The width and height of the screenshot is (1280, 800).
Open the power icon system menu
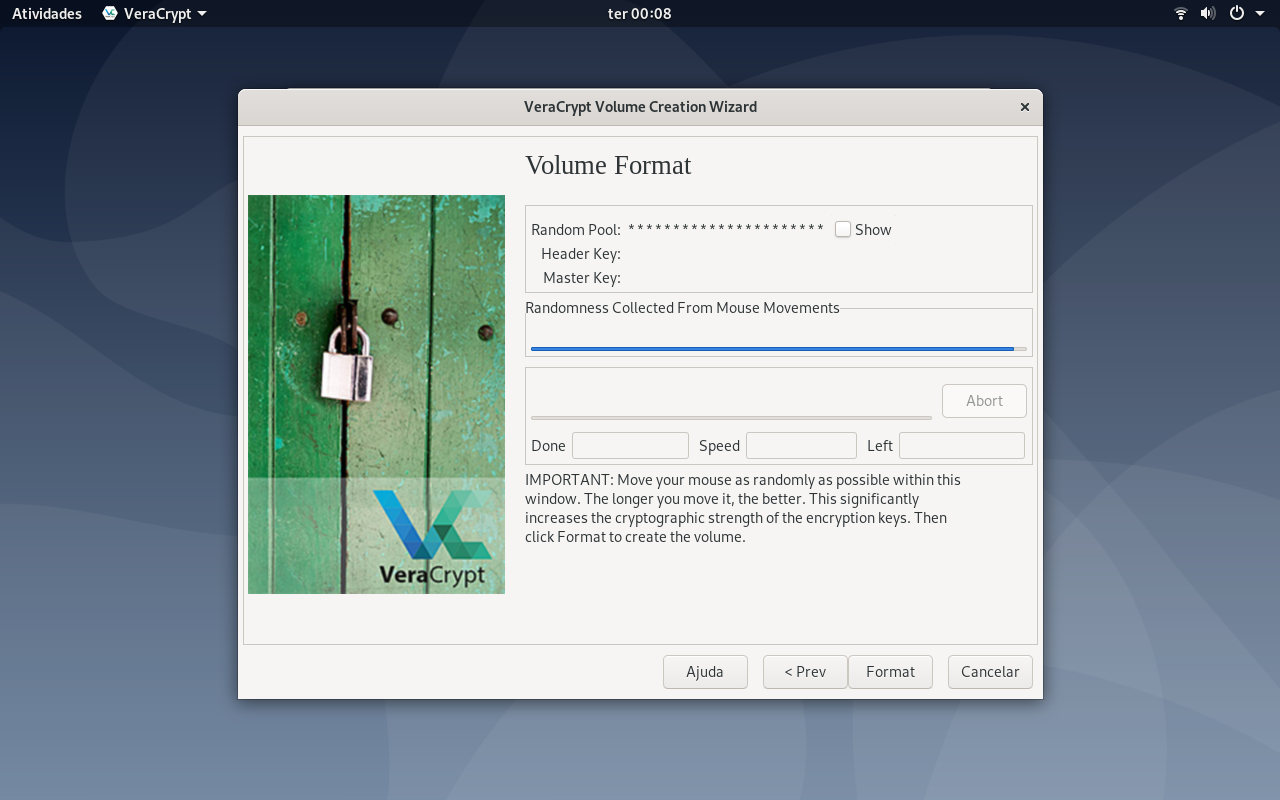click(x=1237, y=14)
